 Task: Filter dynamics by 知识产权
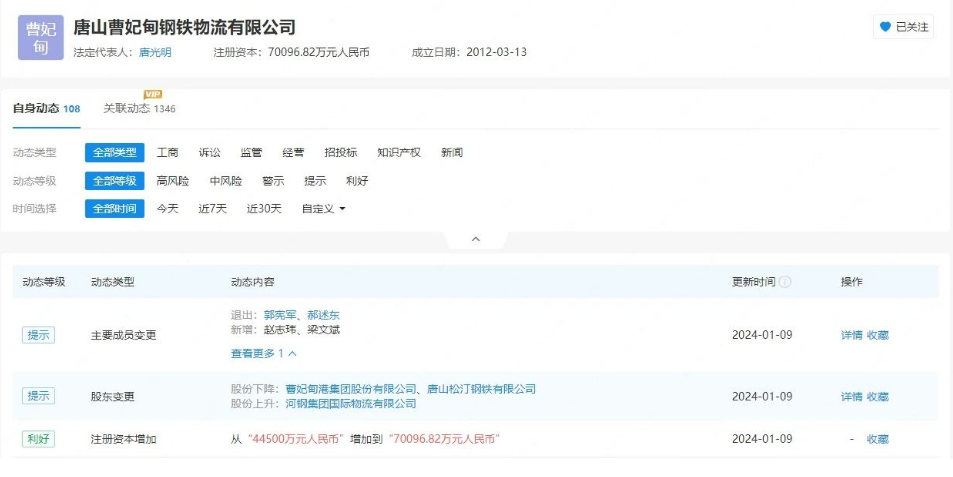[399, 153]
